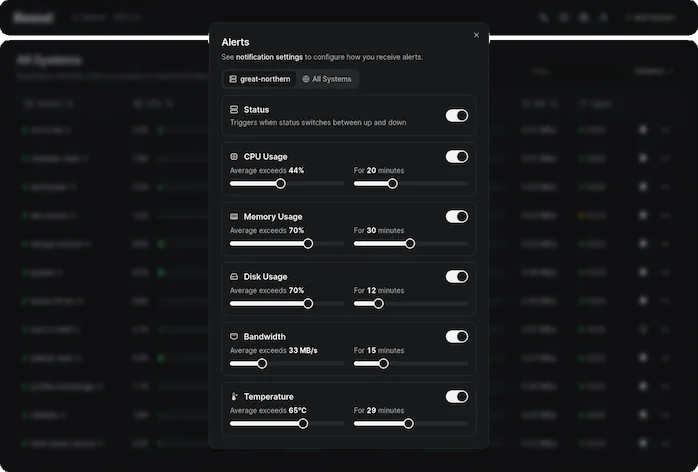The image size is (698, 472).
Task: Select the great-northern tab
Action: [x=259, y=79]
